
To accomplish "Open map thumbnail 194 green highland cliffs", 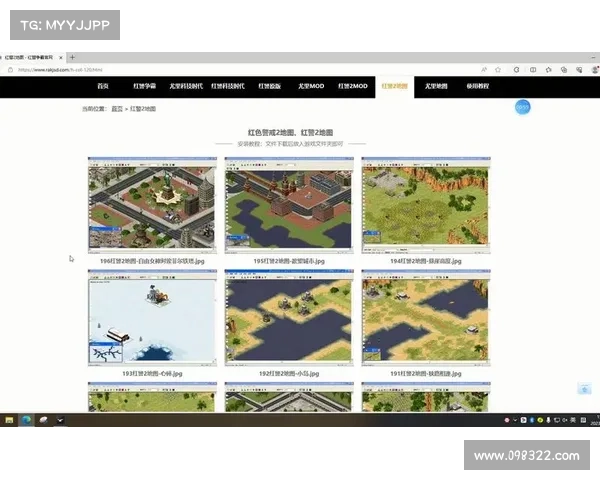I will pos(426,205).
